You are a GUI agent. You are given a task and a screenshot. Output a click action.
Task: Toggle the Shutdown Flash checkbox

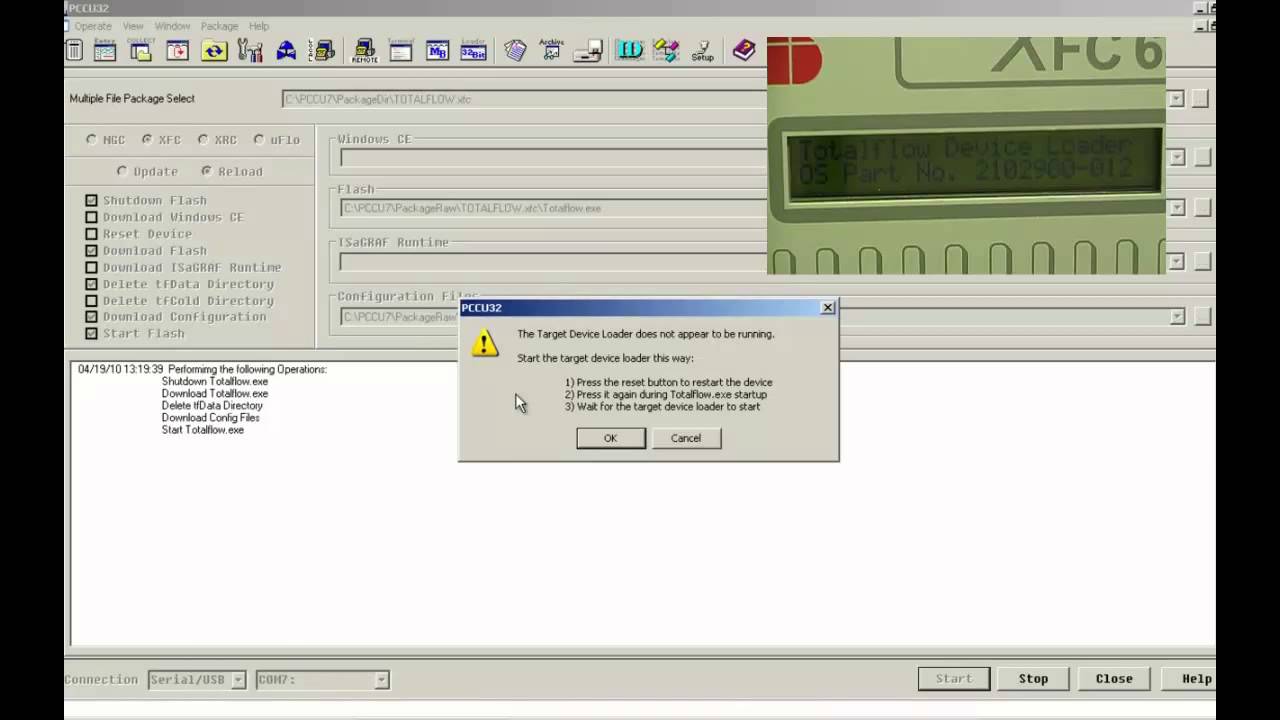point(92,200)
